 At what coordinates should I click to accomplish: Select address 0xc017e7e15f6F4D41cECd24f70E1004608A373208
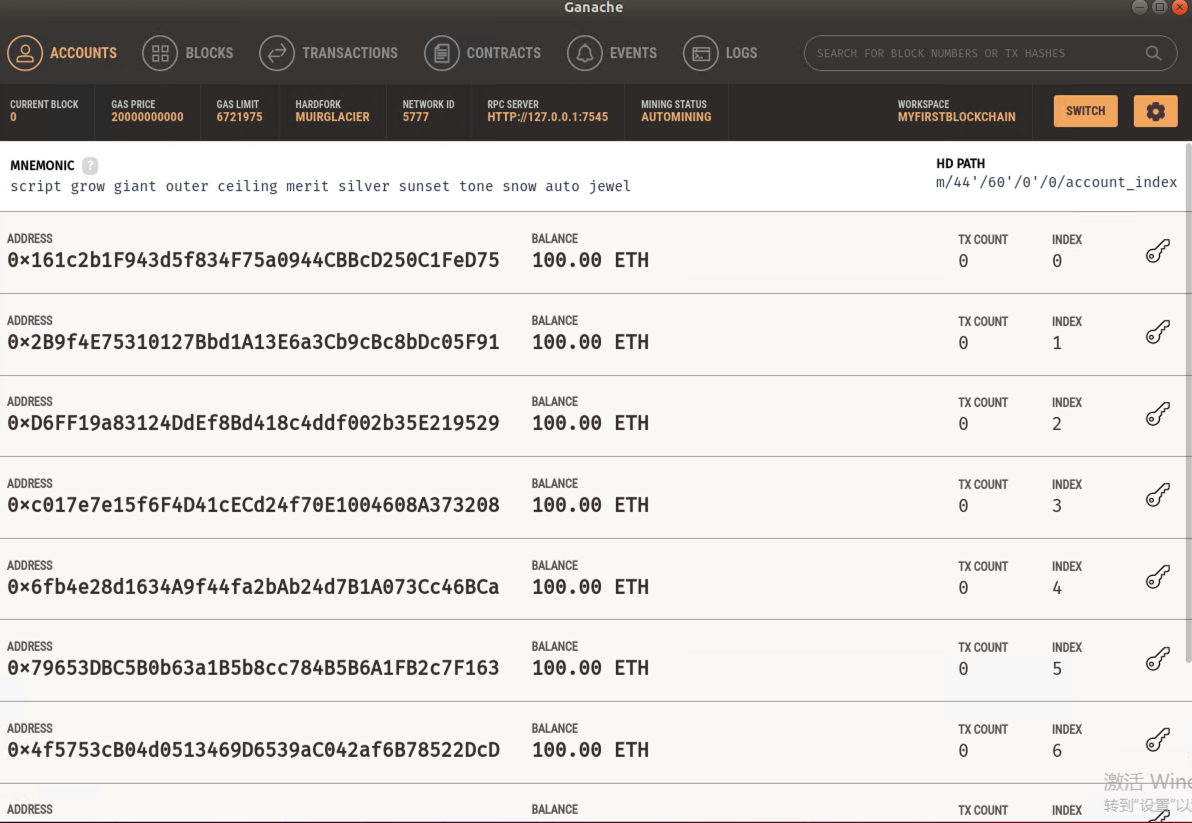[253, 505]
